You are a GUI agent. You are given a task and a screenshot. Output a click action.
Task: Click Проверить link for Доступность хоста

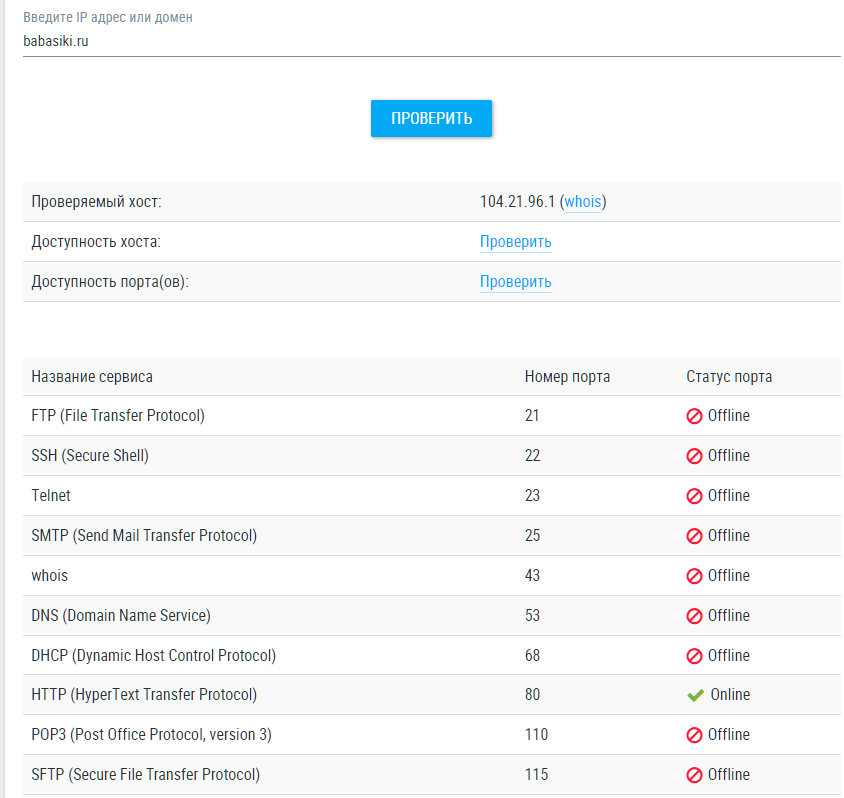pyautogui.click(x=516, y=242)
